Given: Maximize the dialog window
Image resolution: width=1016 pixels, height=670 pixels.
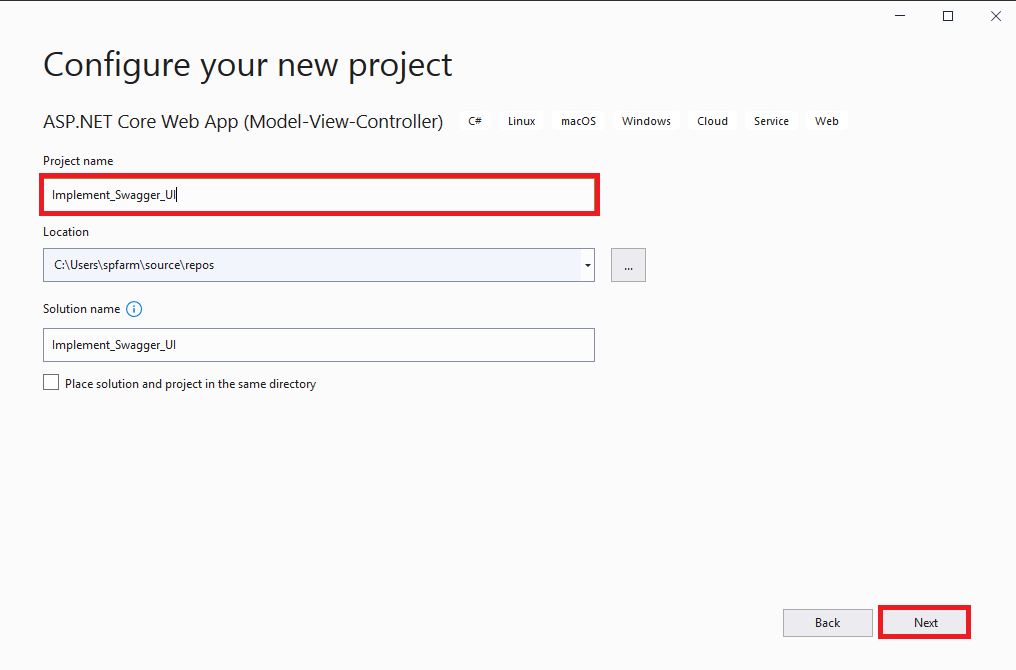Looking at the screenshot, I should [x=948, y=16].
